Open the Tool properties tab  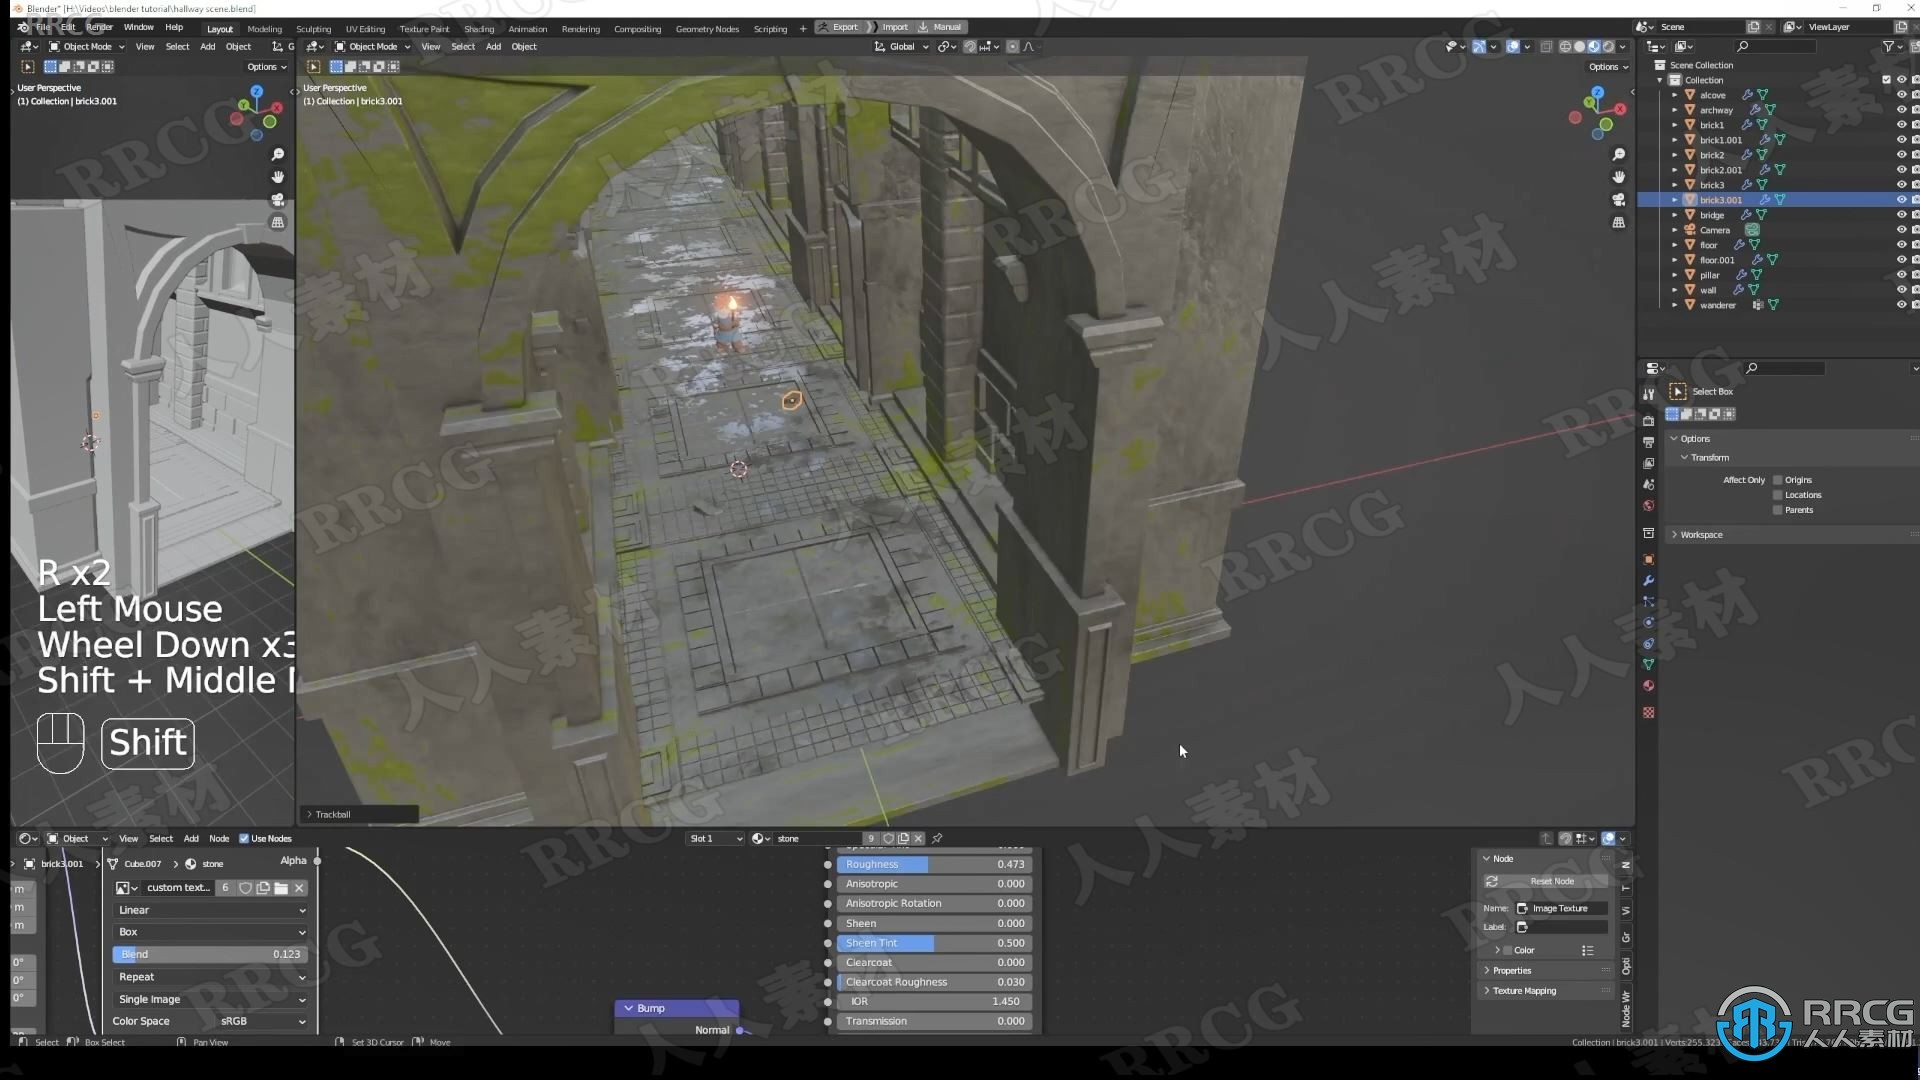point(1648,395)
